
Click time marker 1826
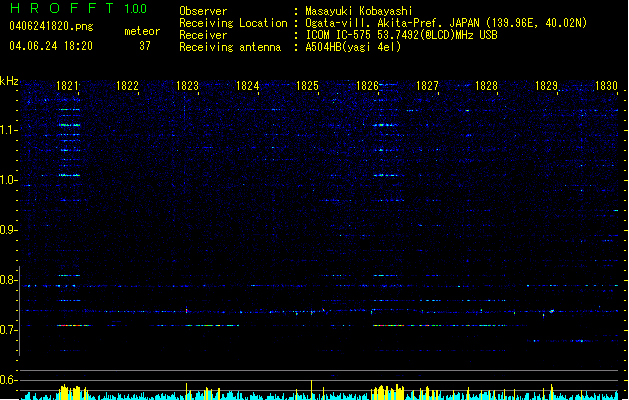coord(367,86)
